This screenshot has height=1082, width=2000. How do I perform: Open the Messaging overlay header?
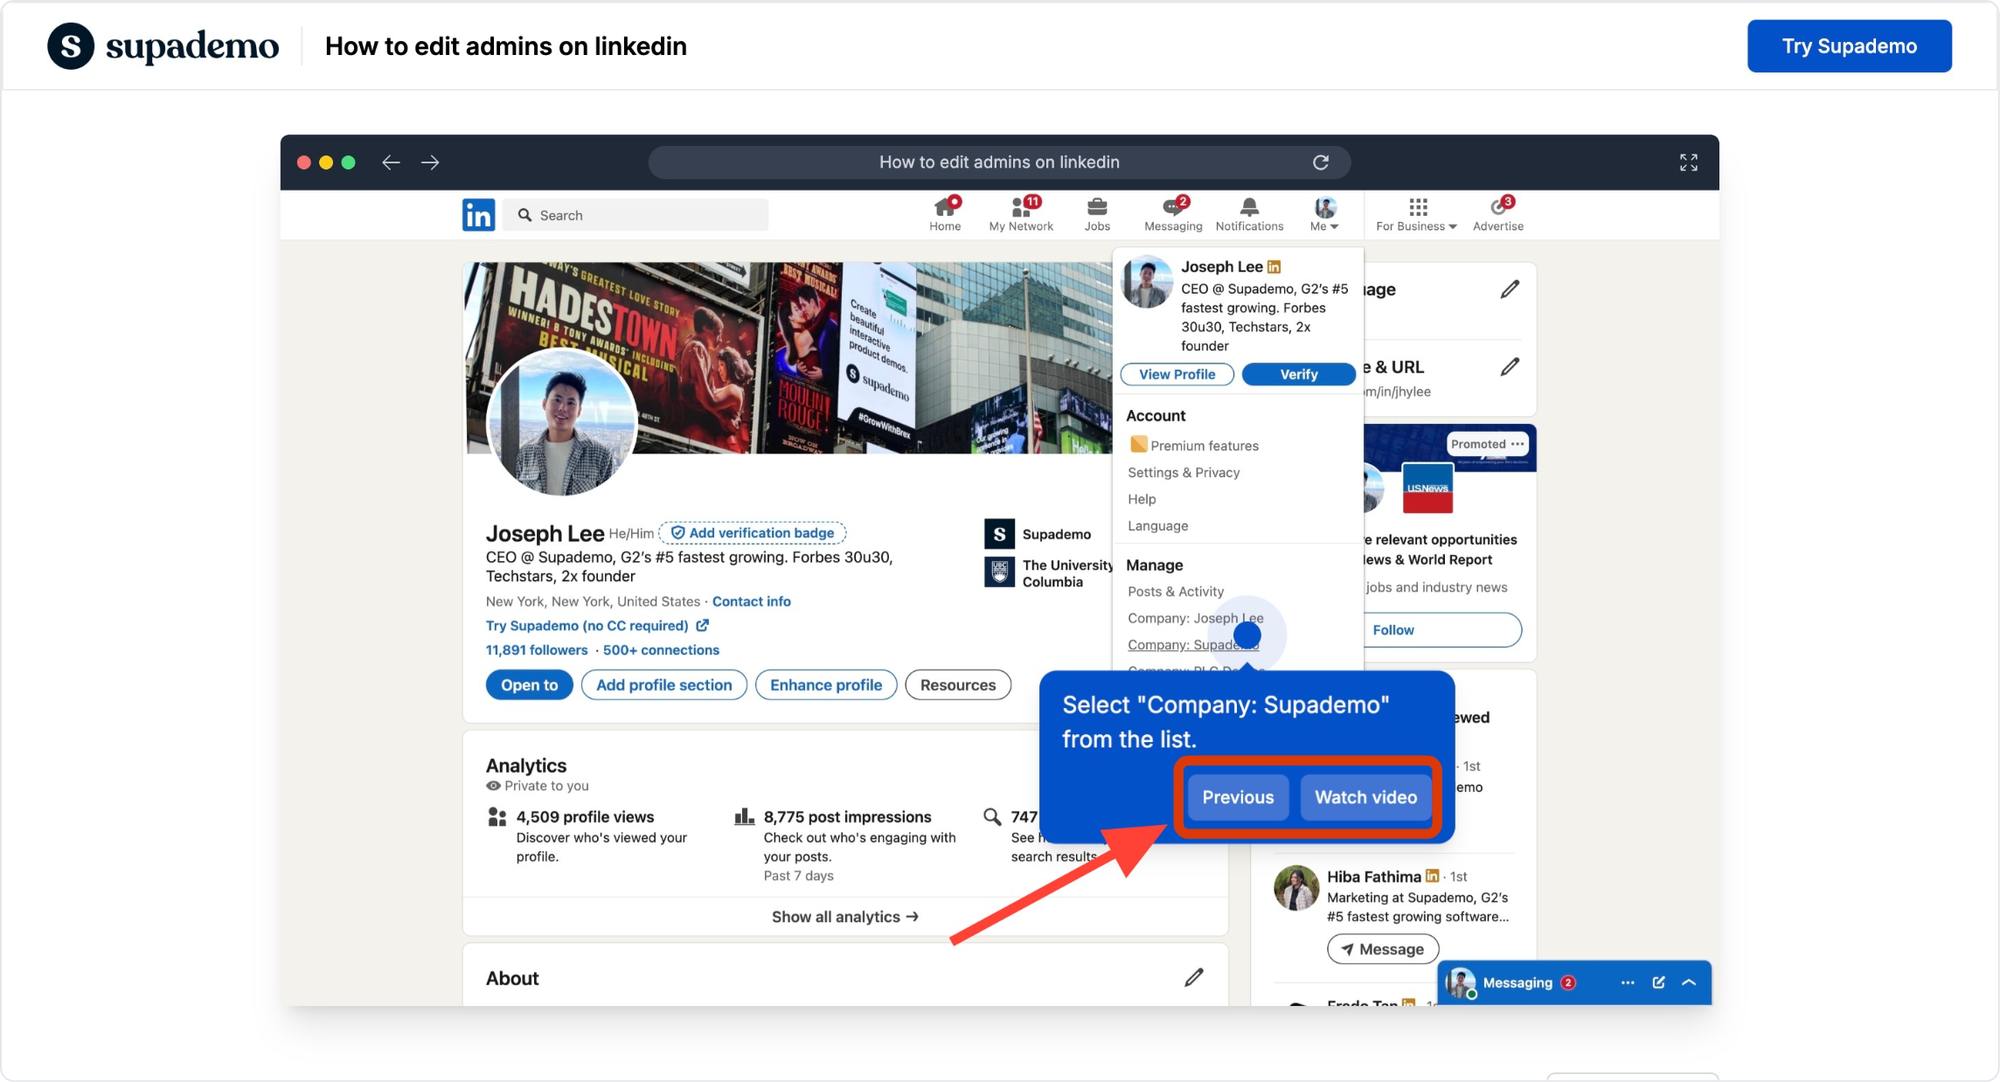(1574, 983)
